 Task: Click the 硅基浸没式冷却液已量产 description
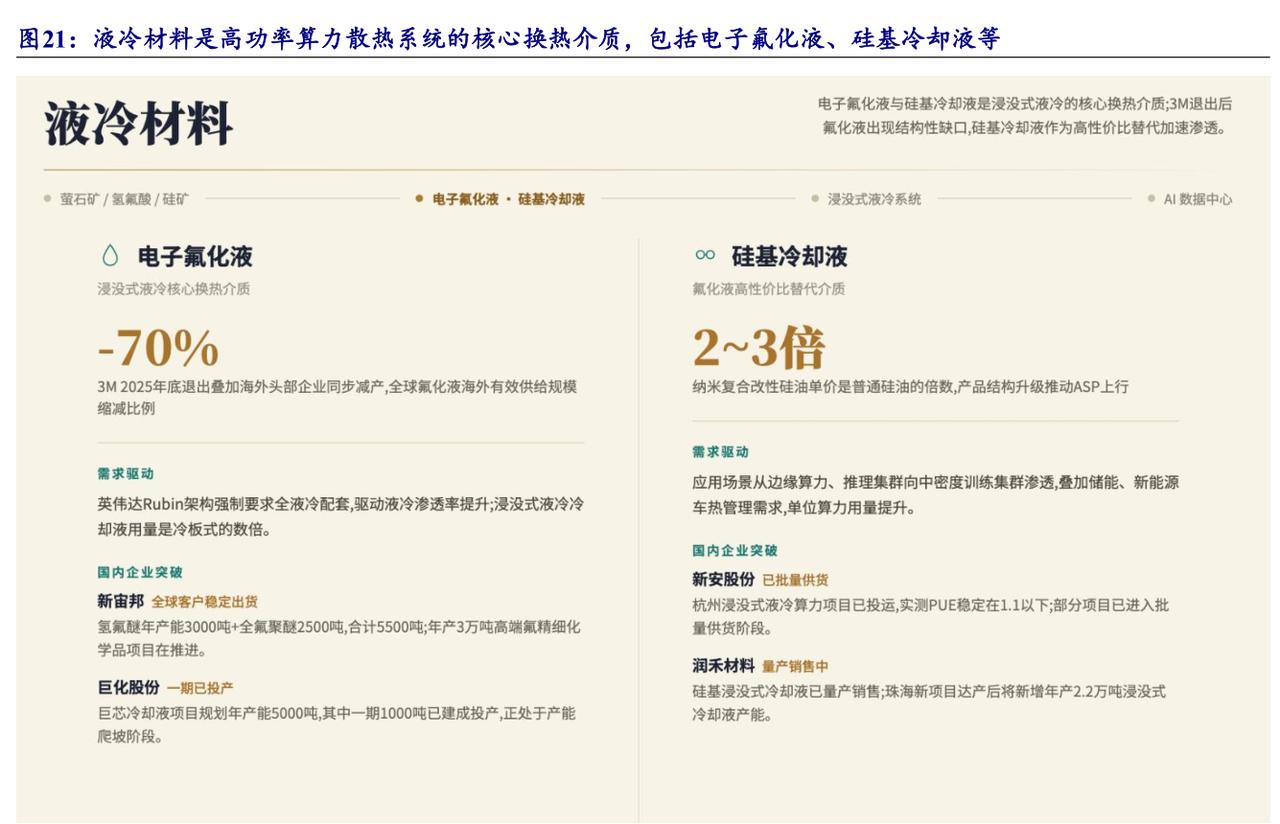pos(929,702)
